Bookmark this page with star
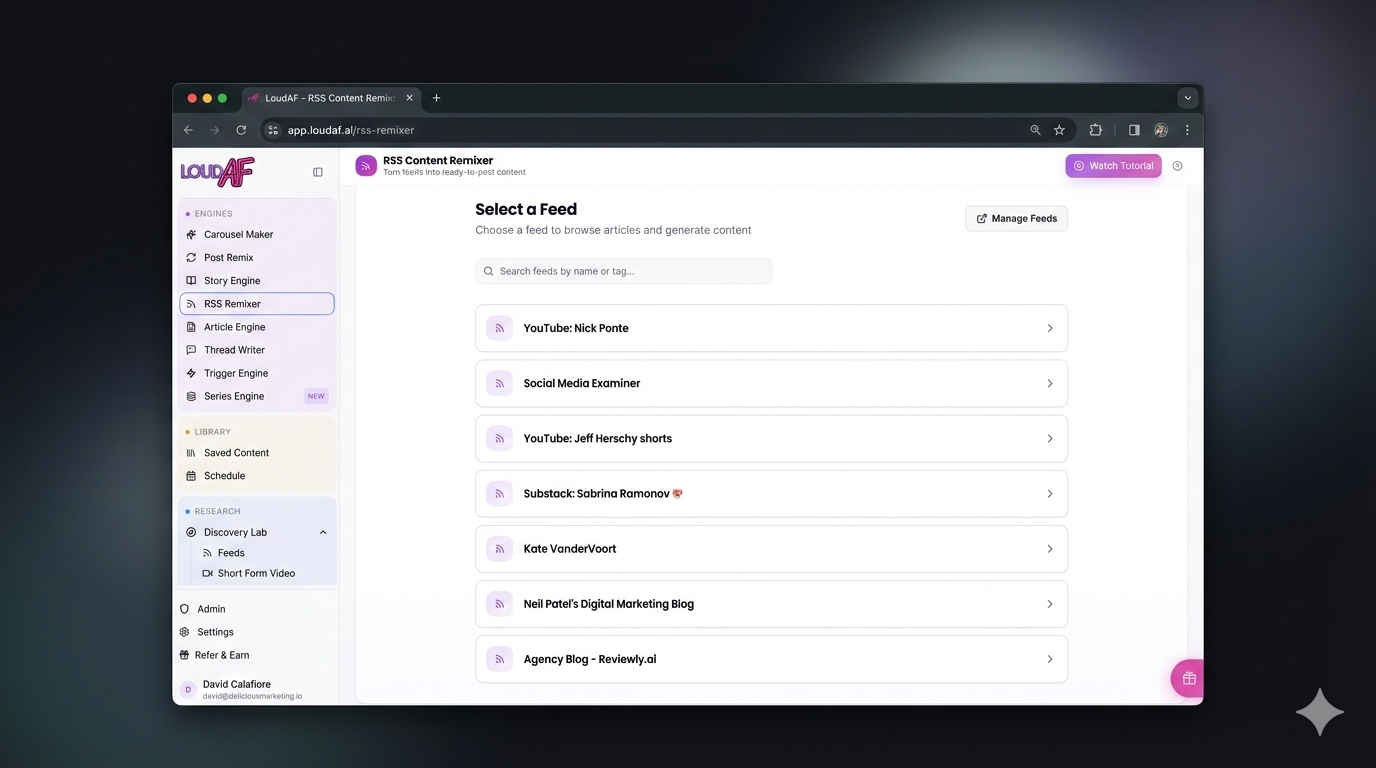Image resolution: width=1376 pixels, height=768 pixels. click(1059, 130)
